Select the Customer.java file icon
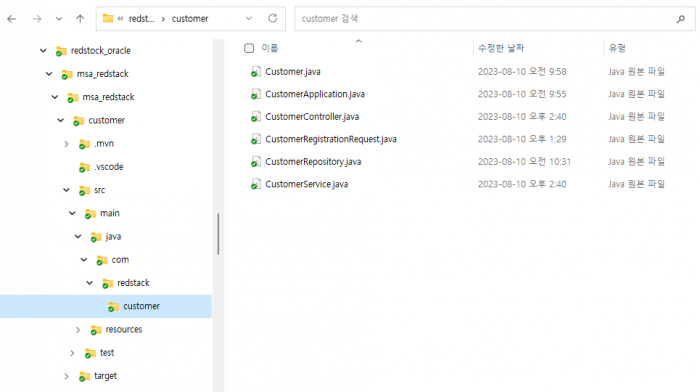The image size is (700, 392). click(x=256, y=72)
